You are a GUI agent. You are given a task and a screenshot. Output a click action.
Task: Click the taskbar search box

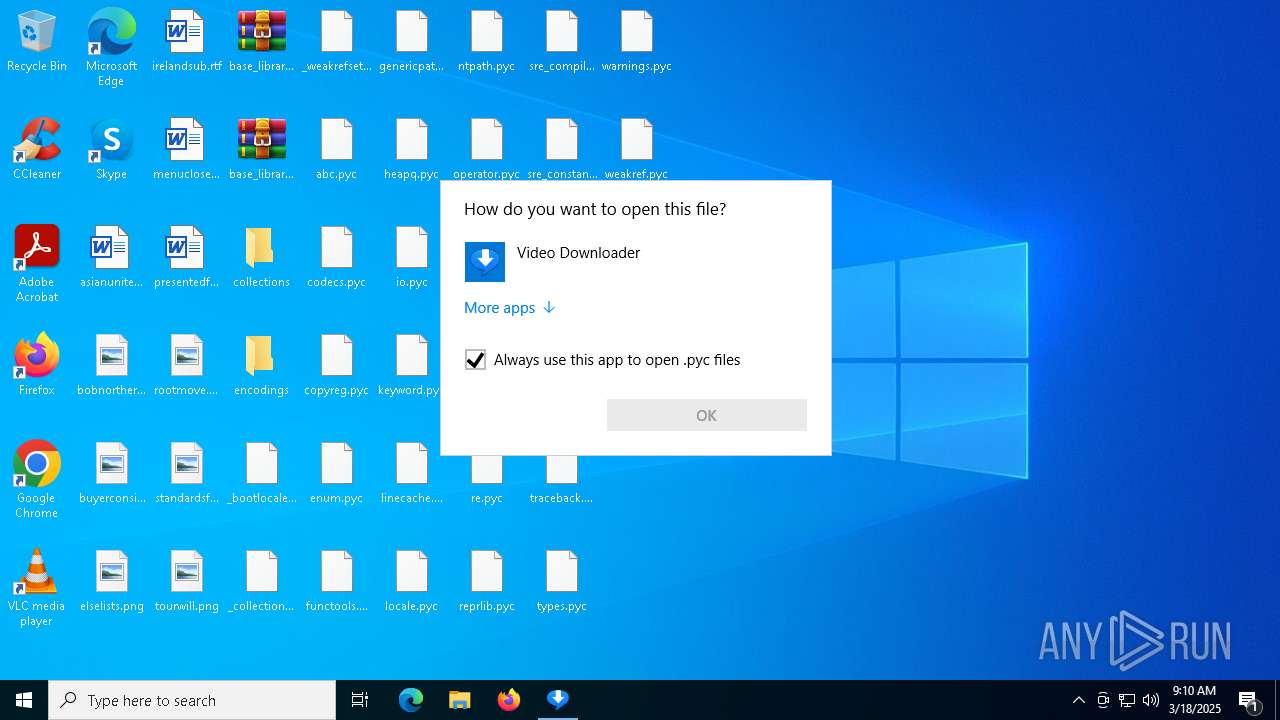tap(192, 700)
